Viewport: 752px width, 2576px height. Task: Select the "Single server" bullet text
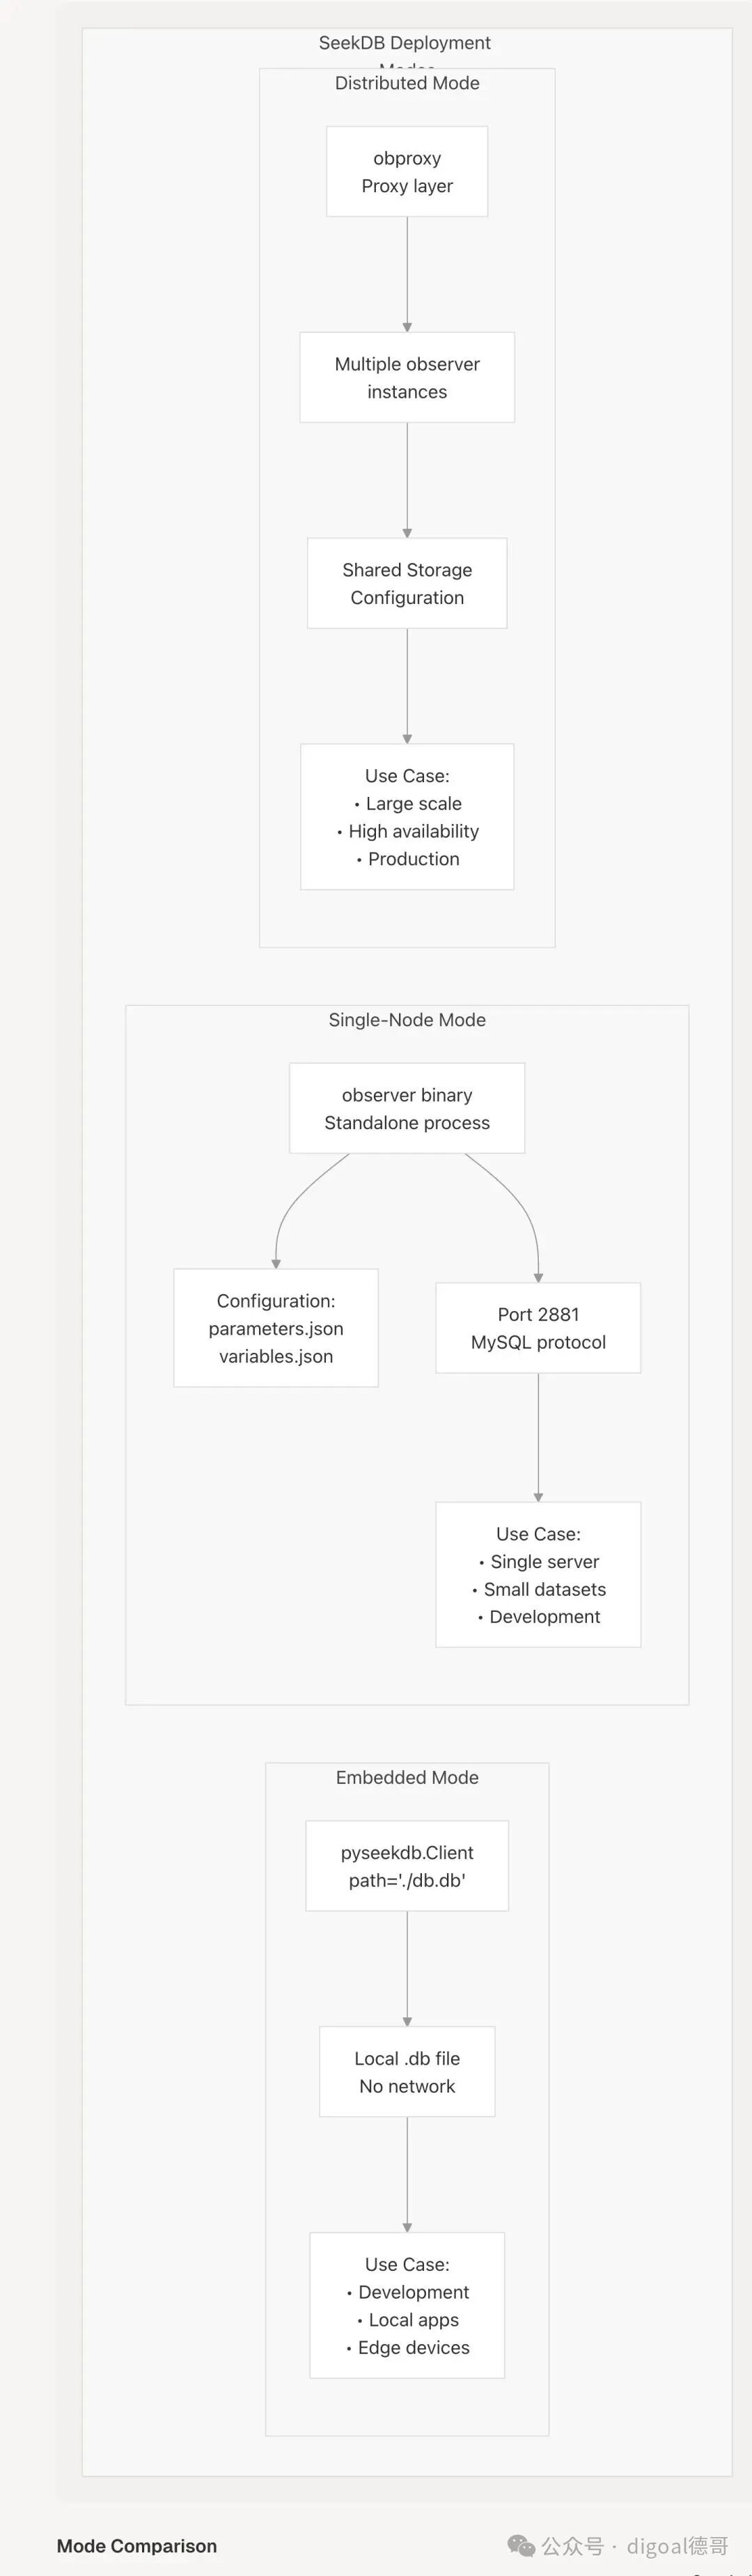click(x=545, y=1561)
